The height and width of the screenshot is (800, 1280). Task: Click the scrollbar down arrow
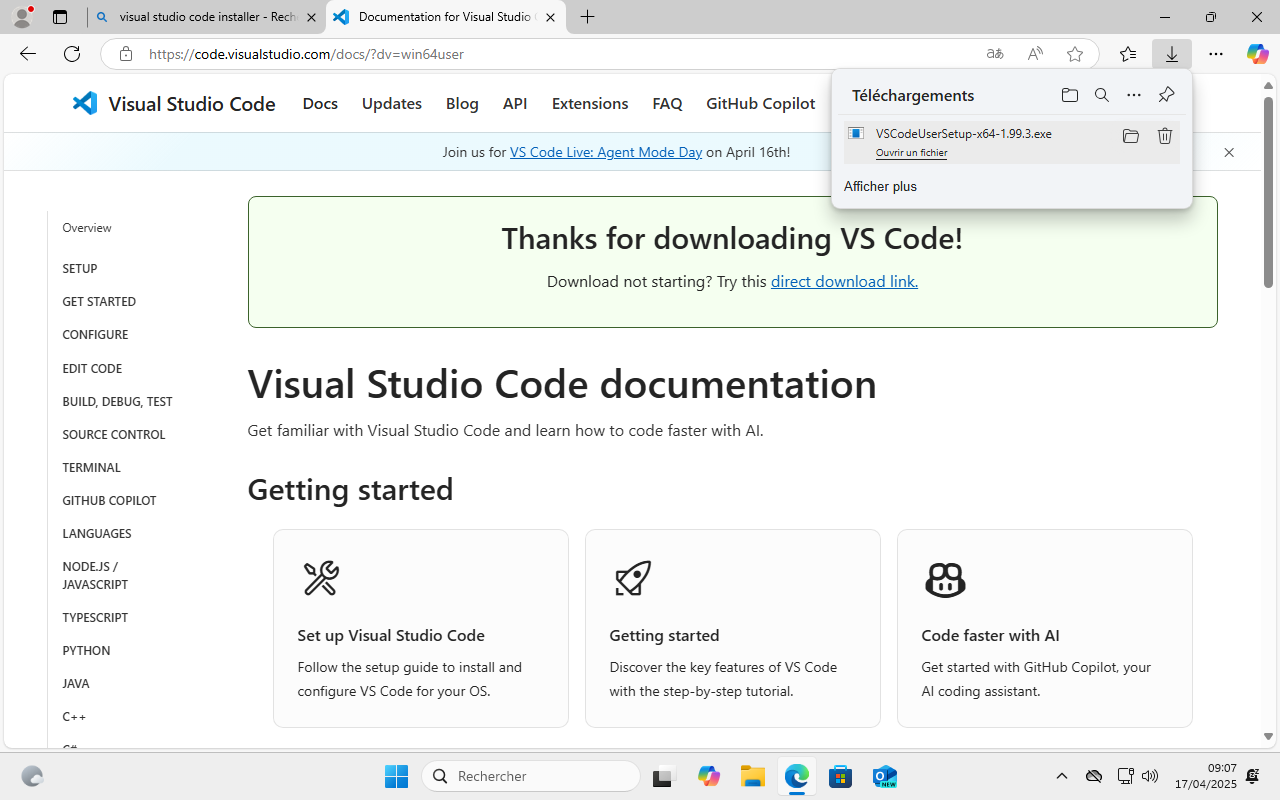point(1269,737)
